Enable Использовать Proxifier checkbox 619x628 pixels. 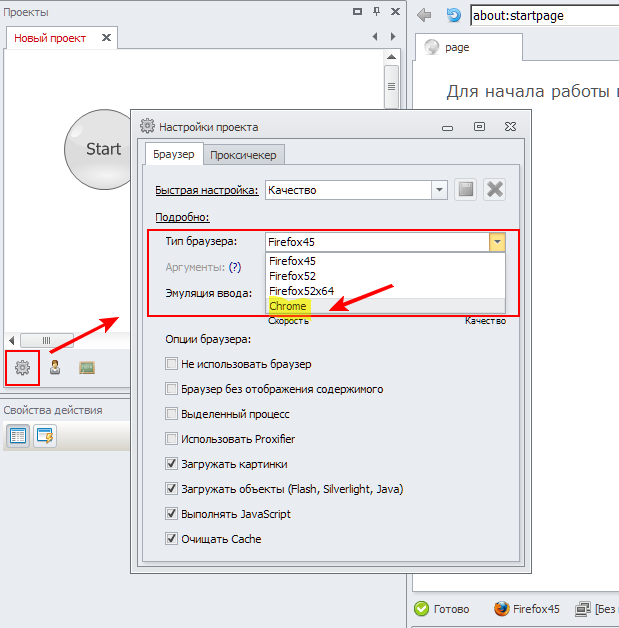tap(171, 439)
